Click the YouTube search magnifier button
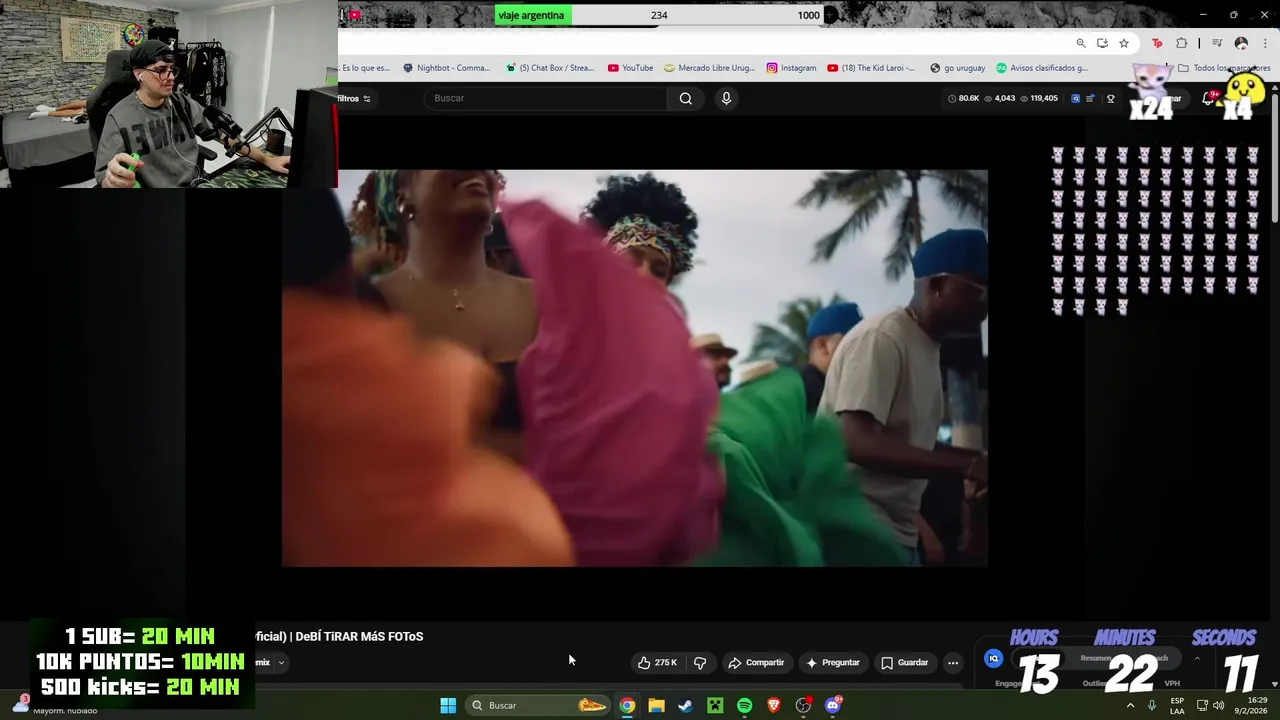Image resolution: width=1280 pixels, height=720 pixels. coord(685,98)
